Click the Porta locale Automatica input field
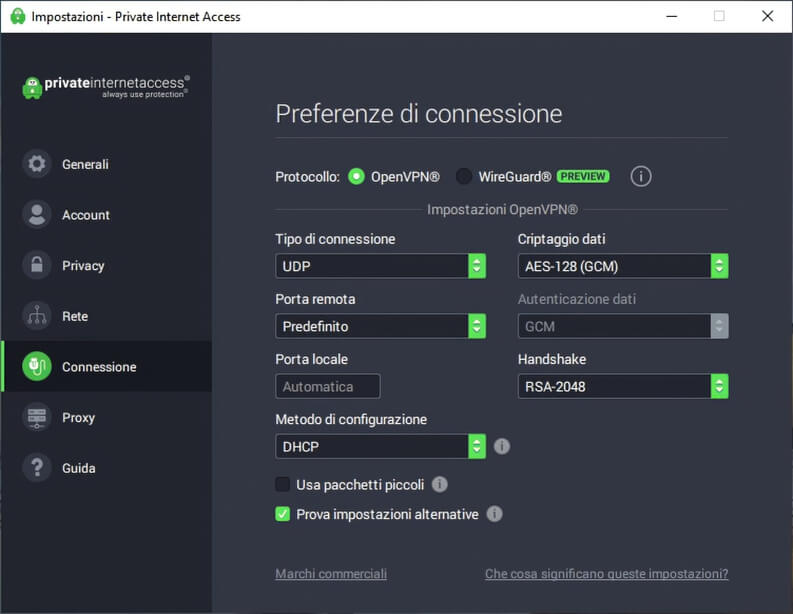793x614 pixels. [x=328, y=386]
